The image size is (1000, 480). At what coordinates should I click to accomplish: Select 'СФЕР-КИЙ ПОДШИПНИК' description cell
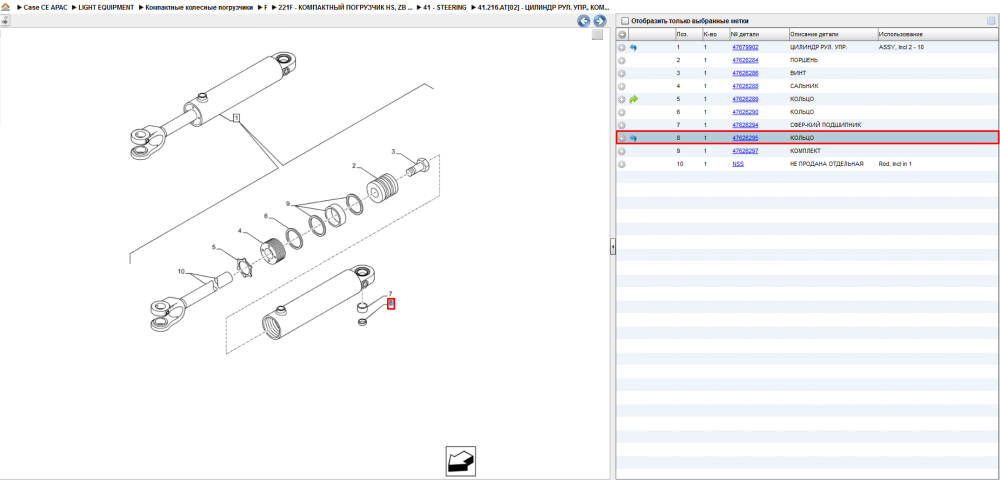(825, 125)
